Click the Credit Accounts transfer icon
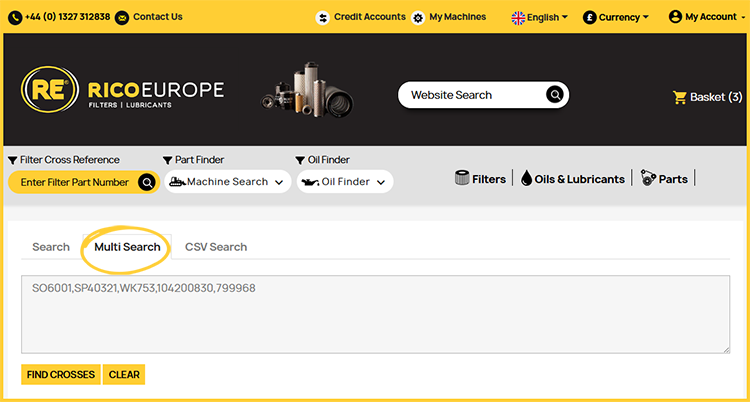This screenshot has height=402, width=750. [323, 18]
